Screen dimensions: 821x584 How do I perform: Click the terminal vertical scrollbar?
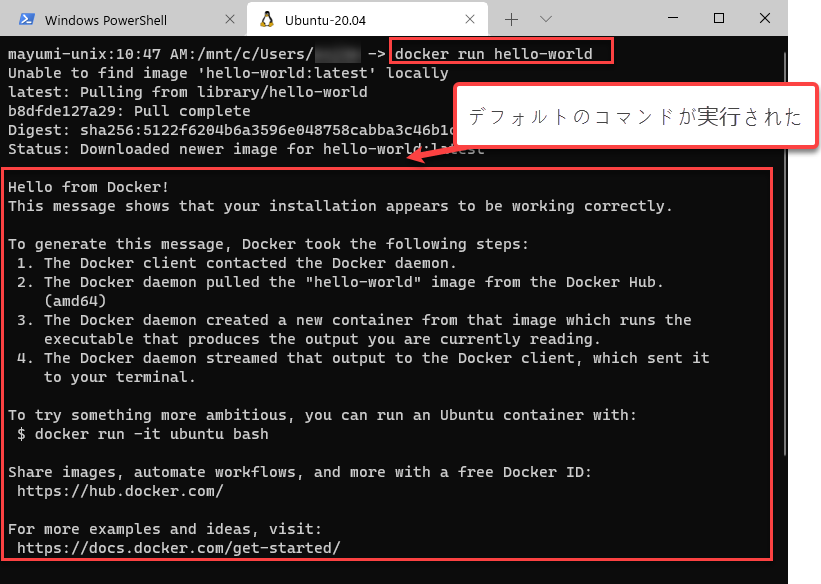[x=784, y=255]
